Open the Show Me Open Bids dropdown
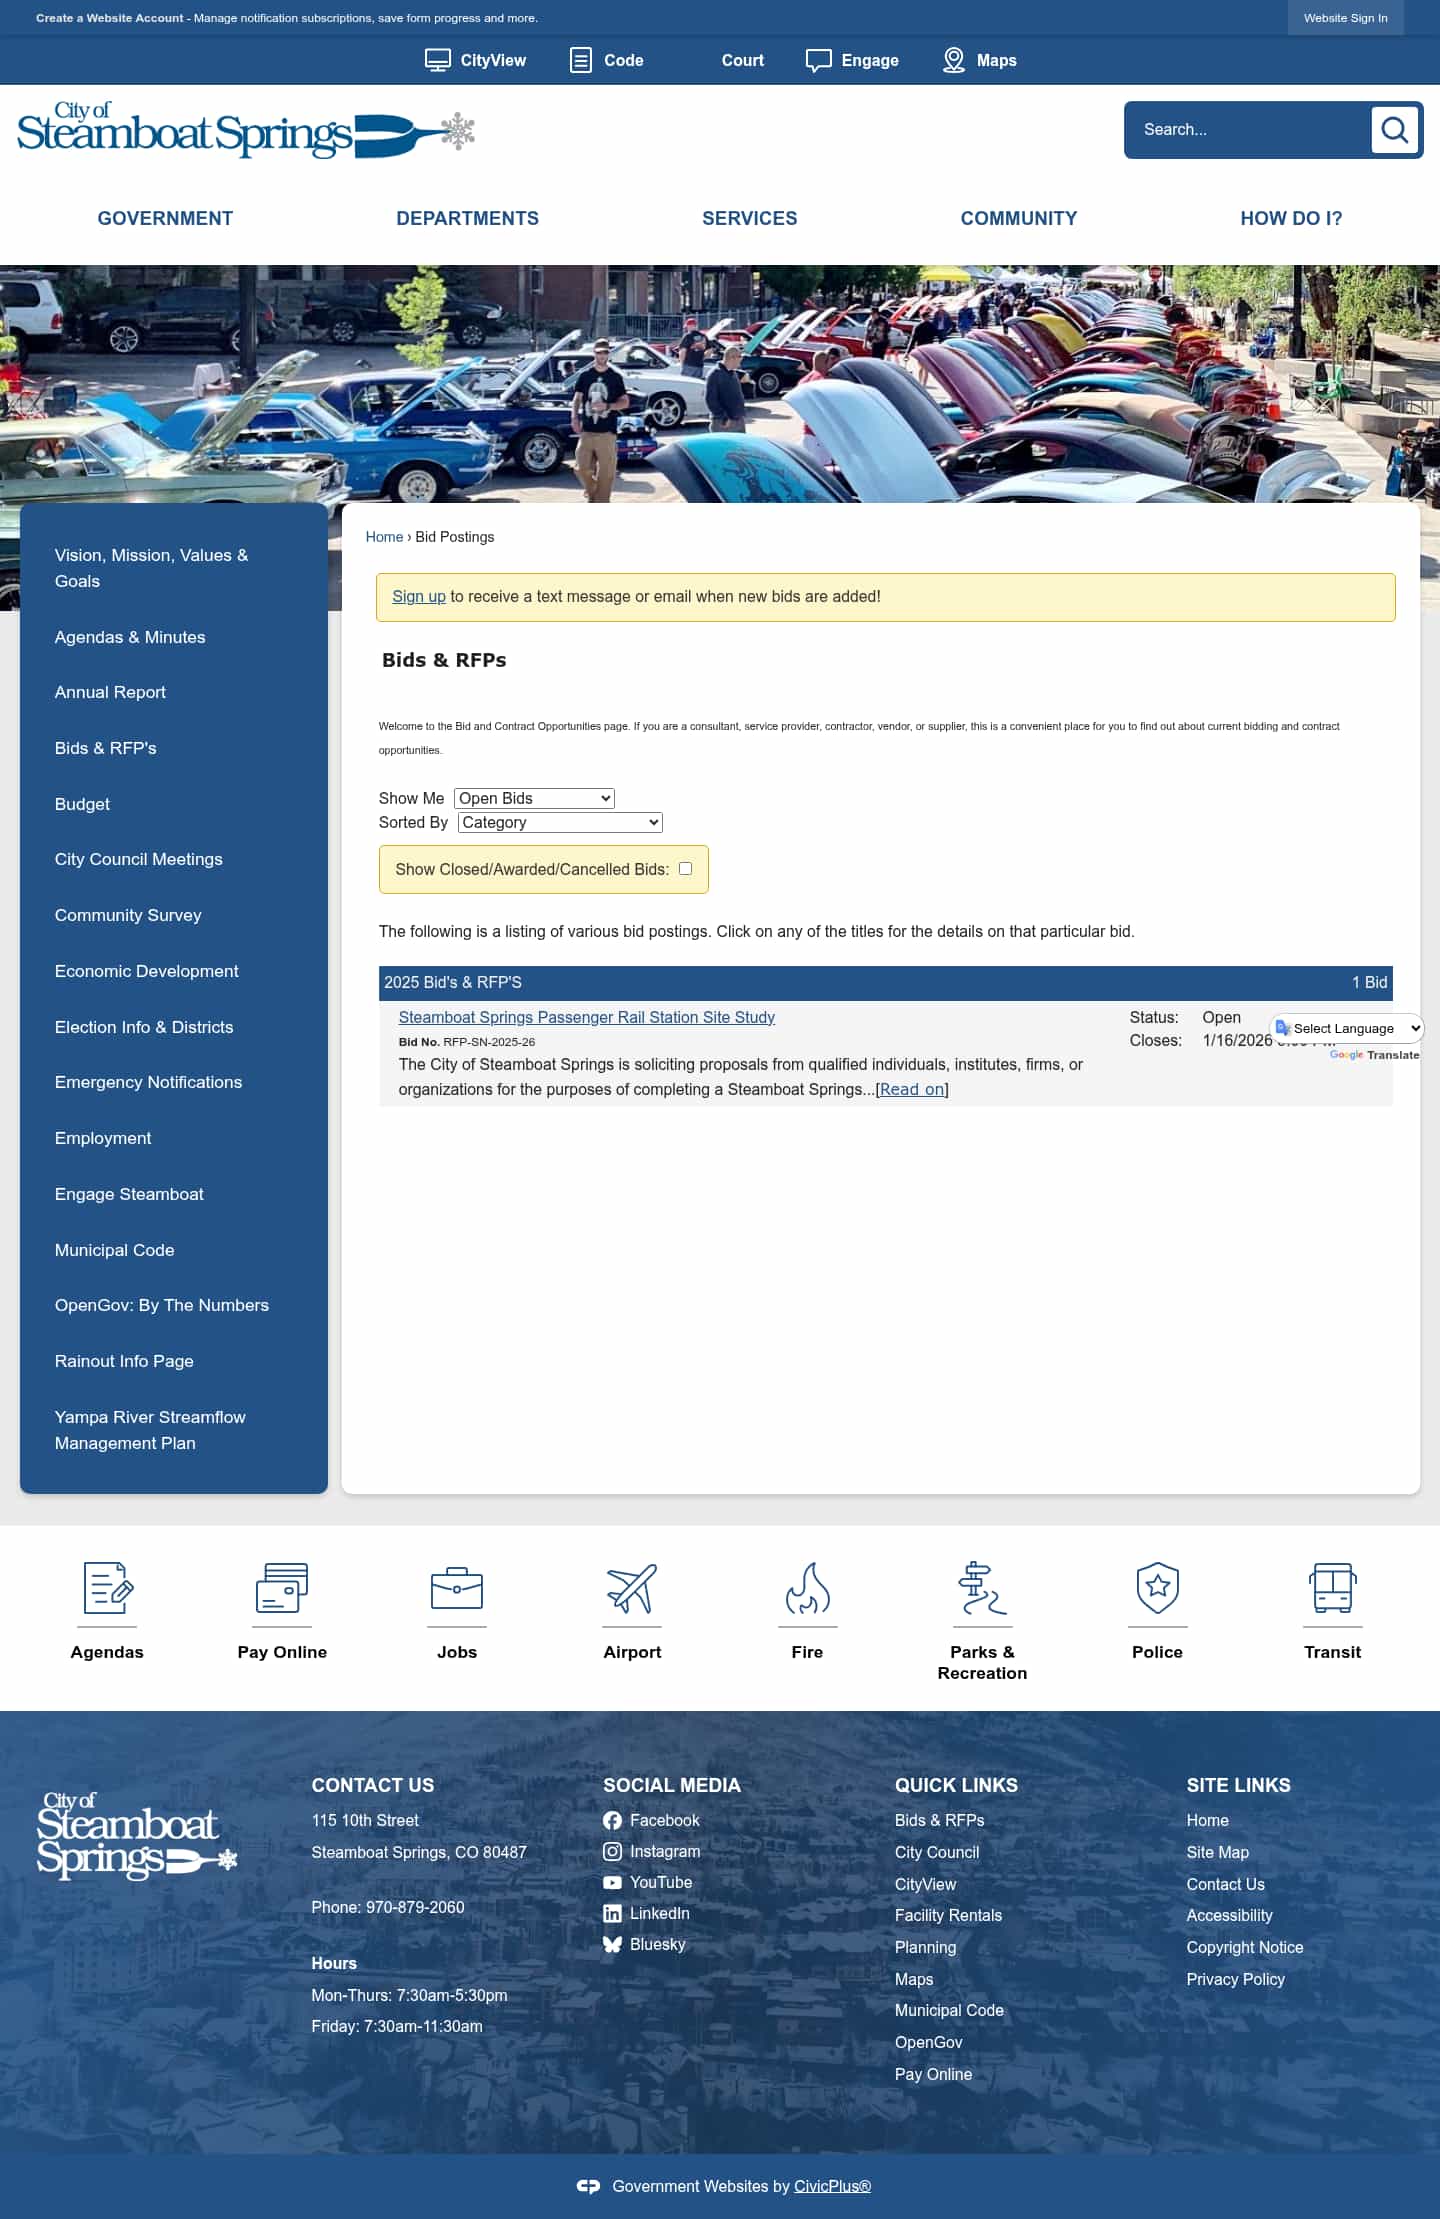The height and width of the screenshot is (2219, 1440). pos(534,798)
